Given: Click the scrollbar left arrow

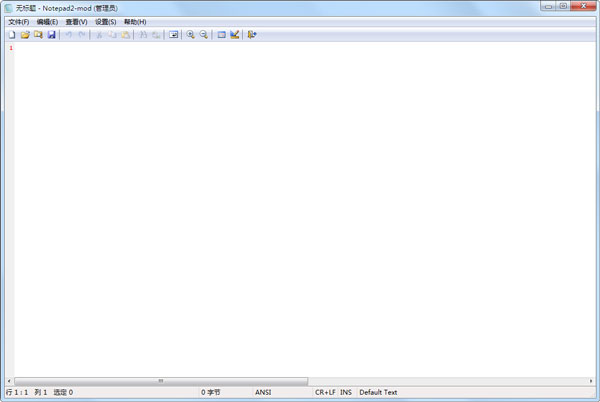Looking at the screenshot, I should click(9, 381).
